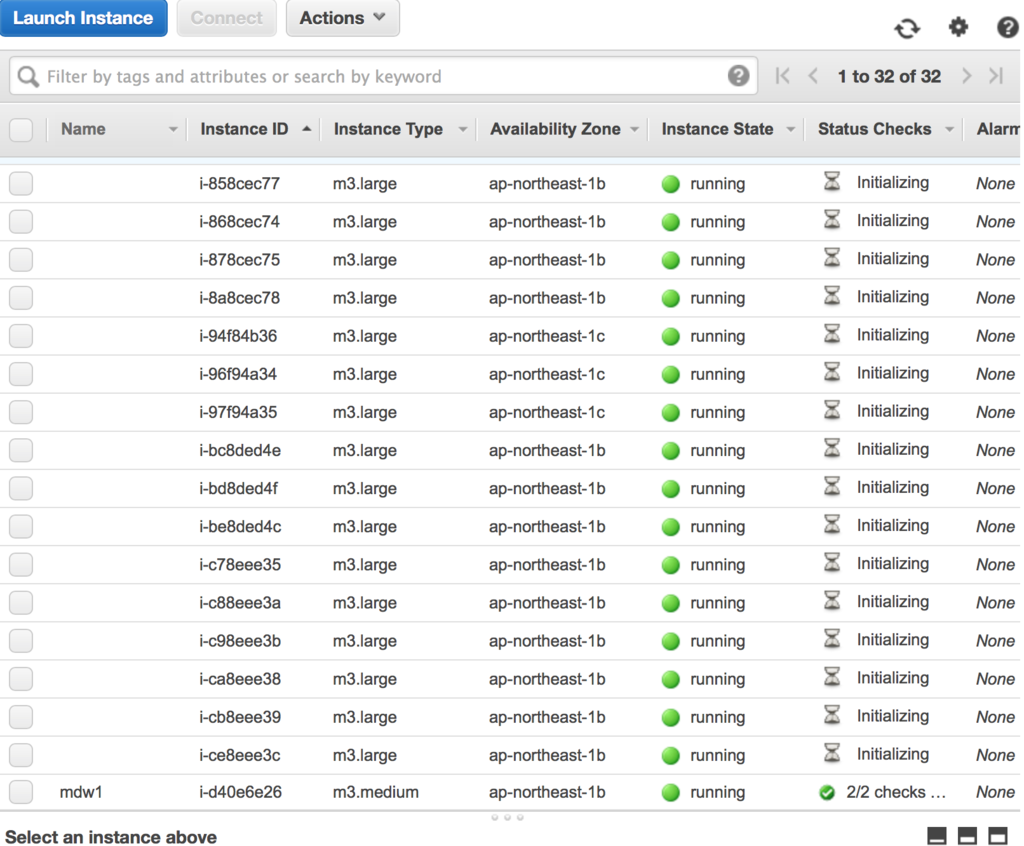Maximize details pane with the last layout icon
Screen dimensions: 1024x846
(x=998, y=836)
